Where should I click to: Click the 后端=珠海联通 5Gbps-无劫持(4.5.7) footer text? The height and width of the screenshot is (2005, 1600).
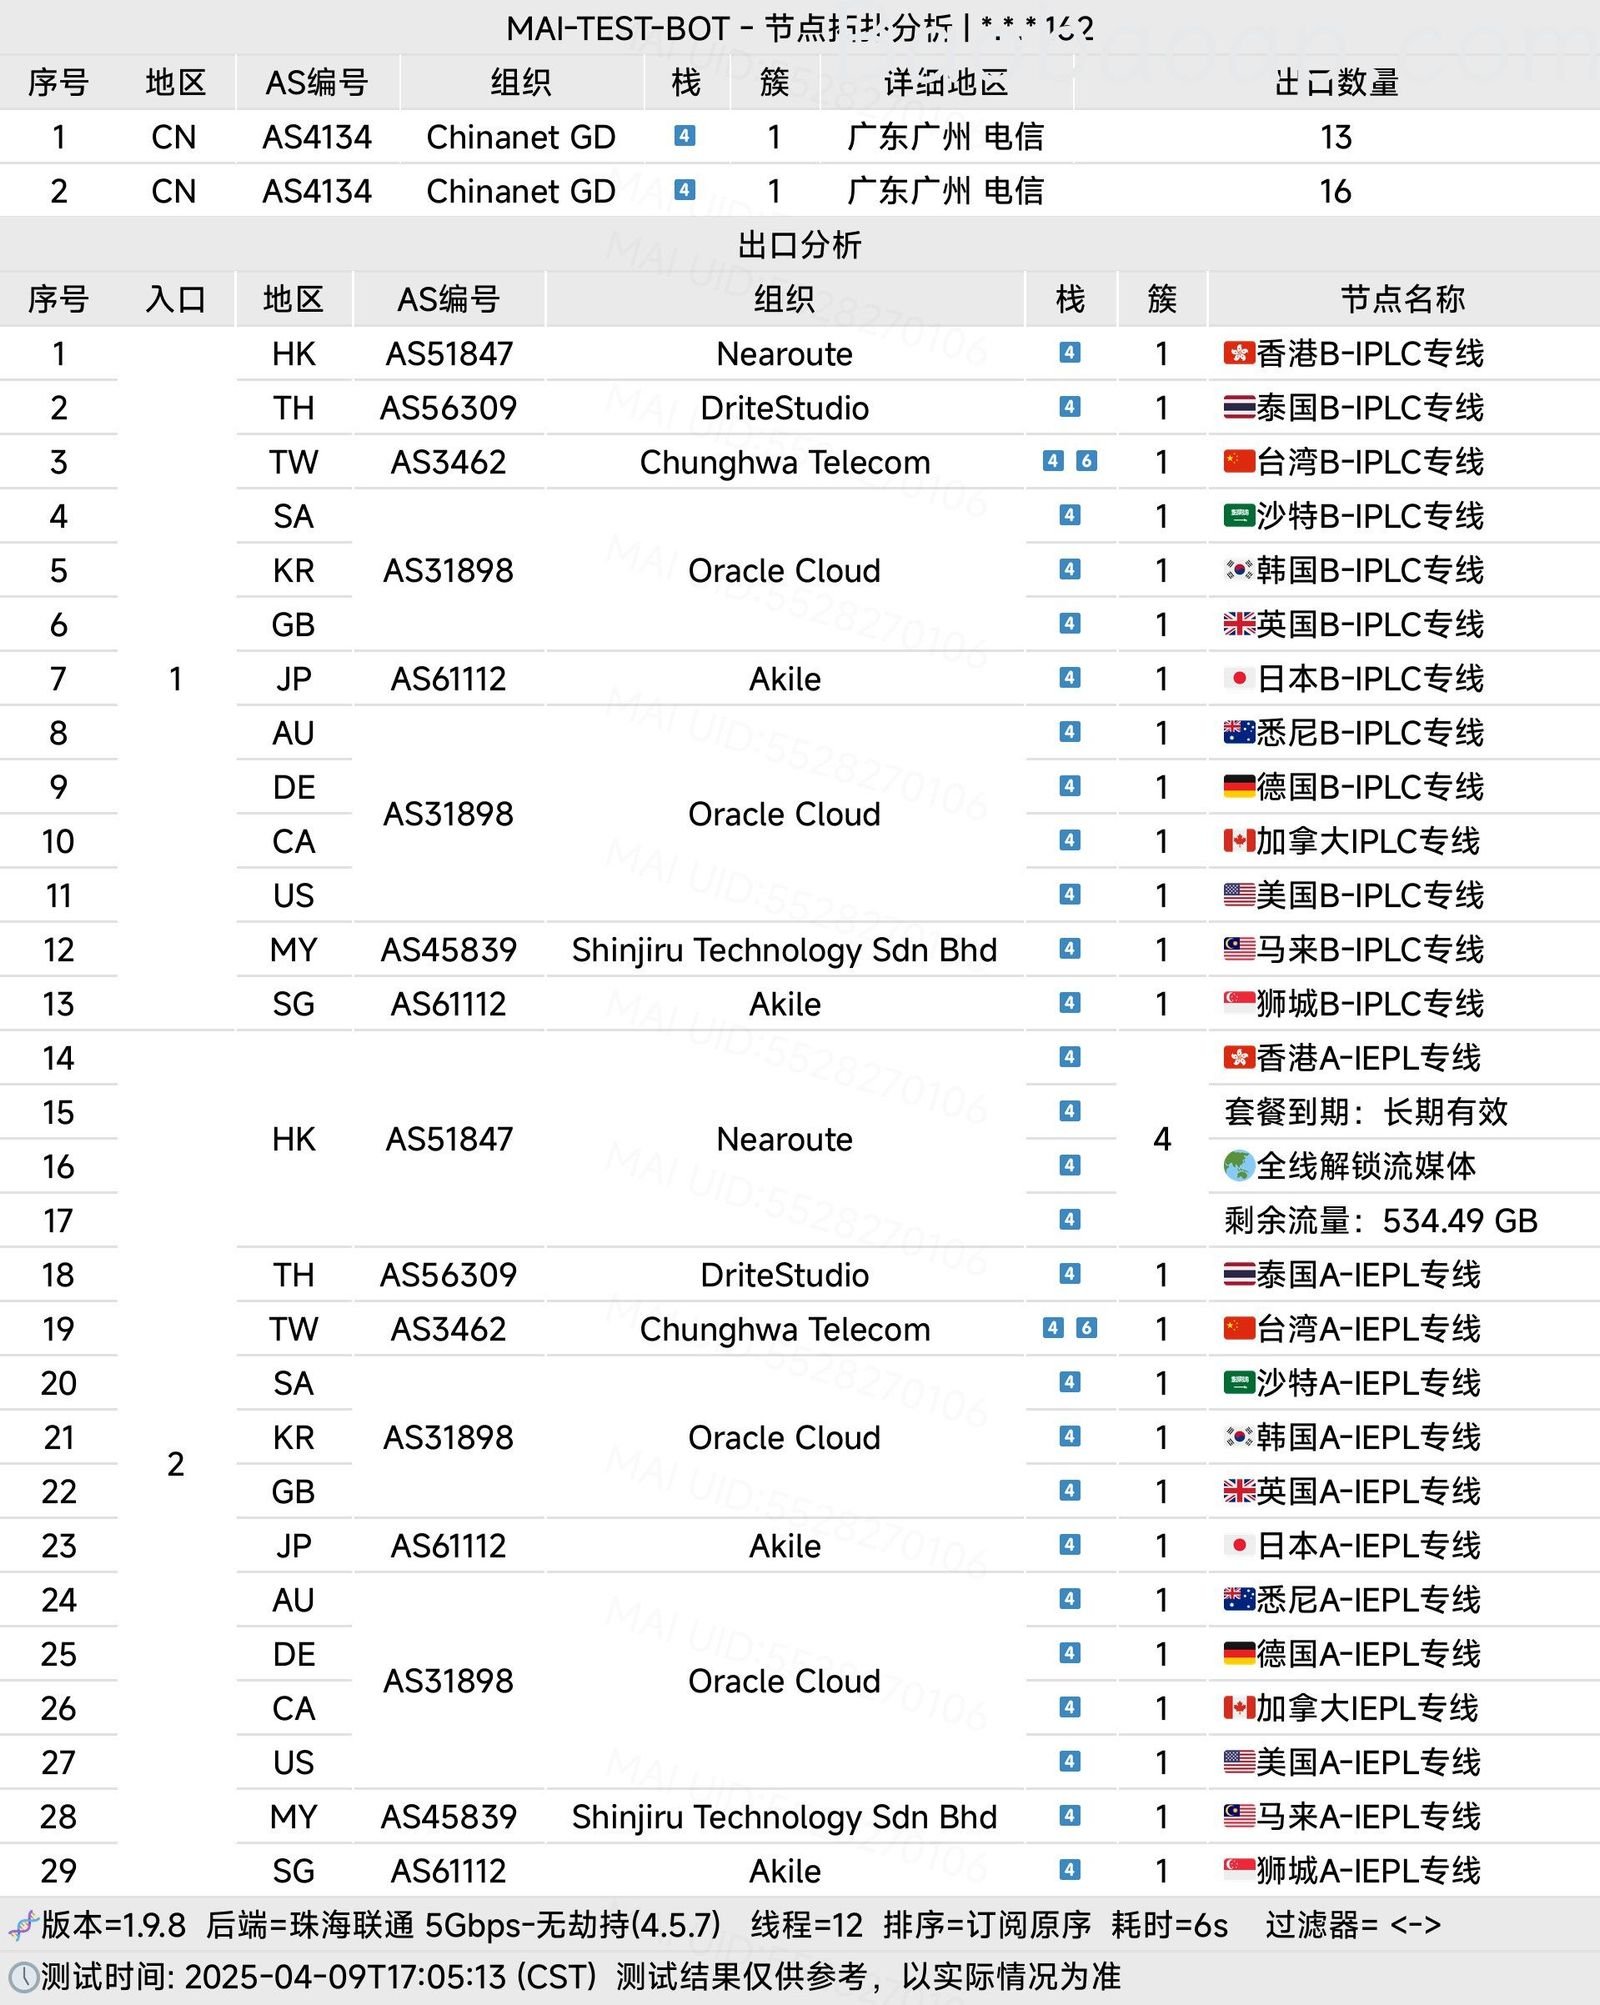pos(463,1925)
